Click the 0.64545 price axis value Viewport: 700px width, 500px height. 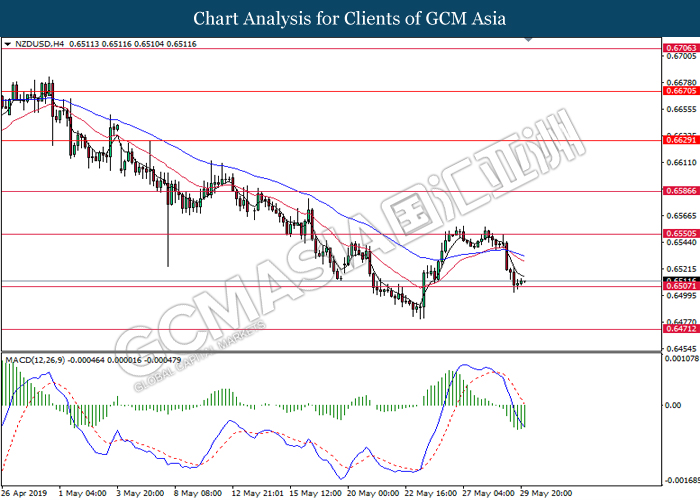[x=681, y=349]
